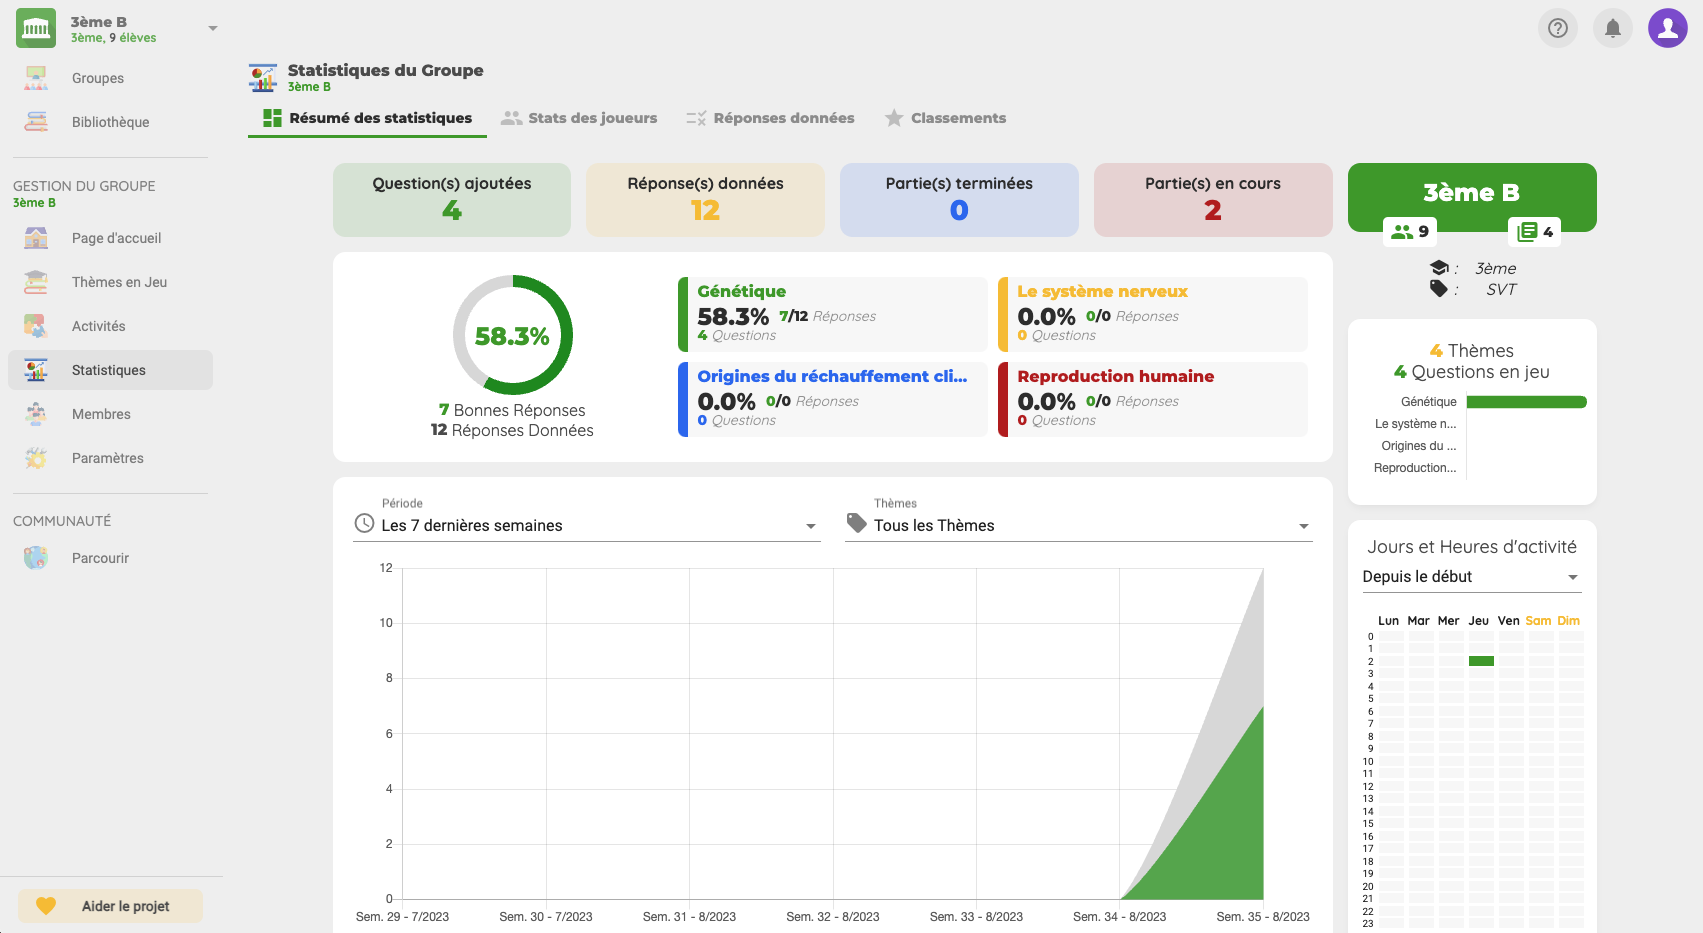
Task: Click the Groupes sidebar icon
Action: click(x=36, y=78)
